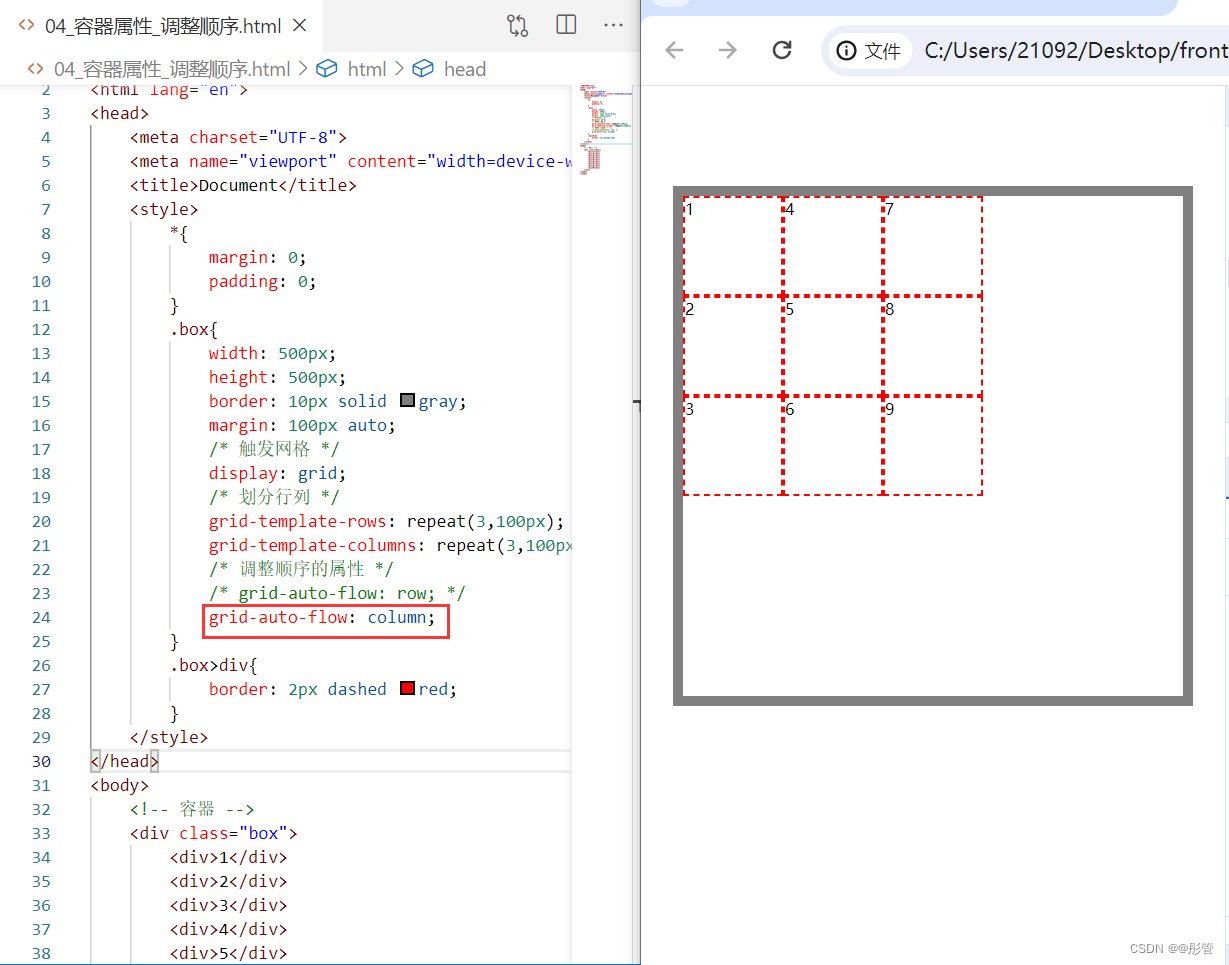The width and height of the screenshot is (1229, 965).
Task: Click the '</head>' closing tag line
Action: (124, 761)
